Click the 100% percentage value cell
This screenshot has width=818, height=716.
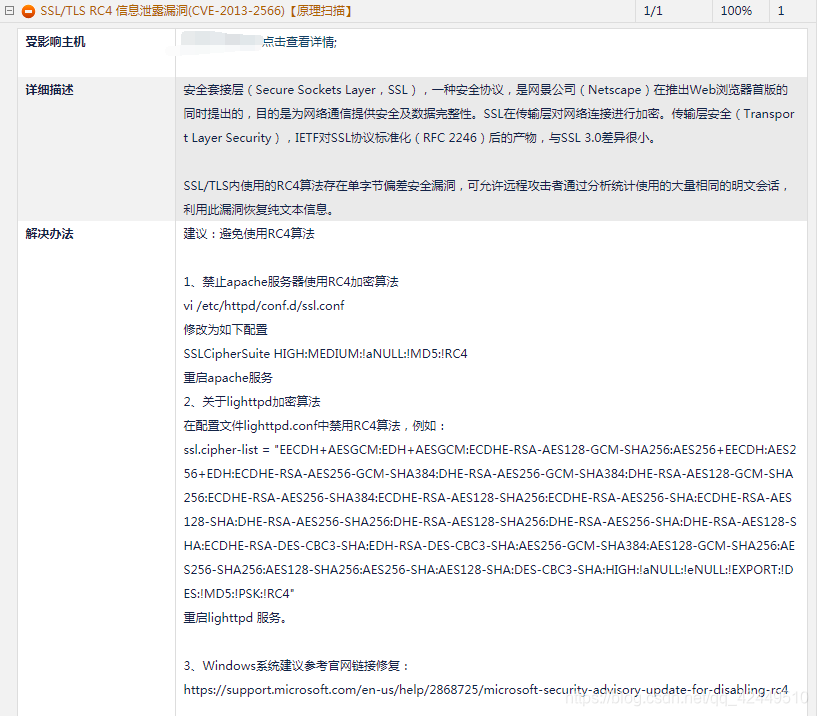pos(738,11)
